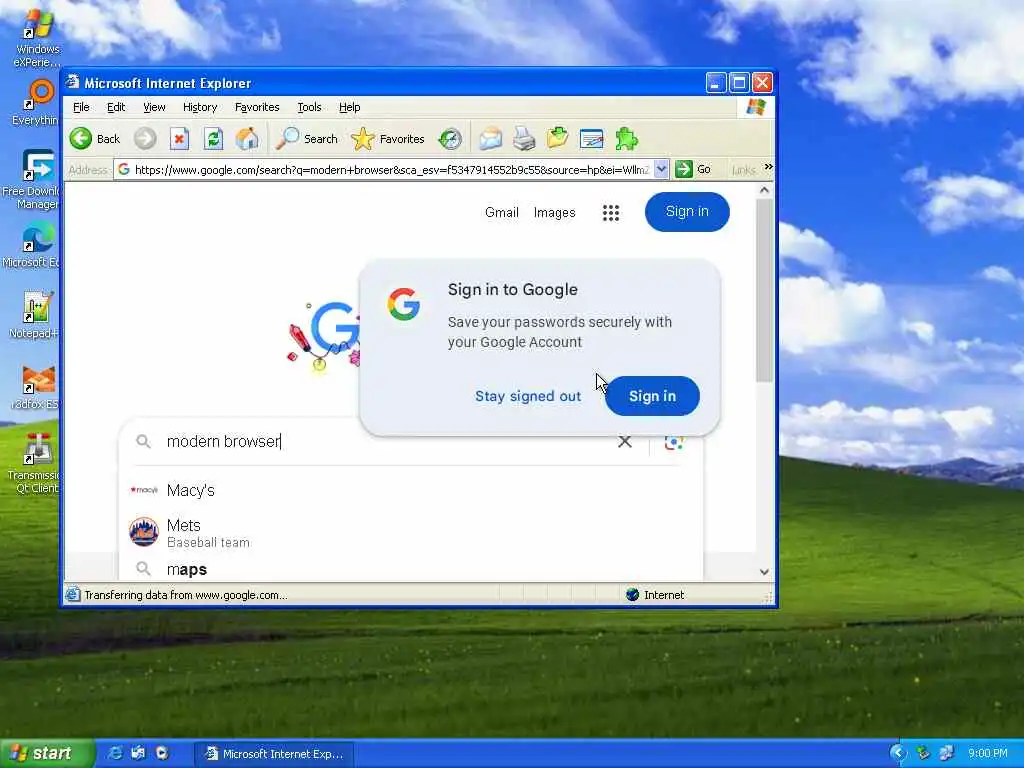Image resolution: width=1024 pixels, height=768 pixels.
Task: Clear the search box with the X icon
Action: click(625, 441)
